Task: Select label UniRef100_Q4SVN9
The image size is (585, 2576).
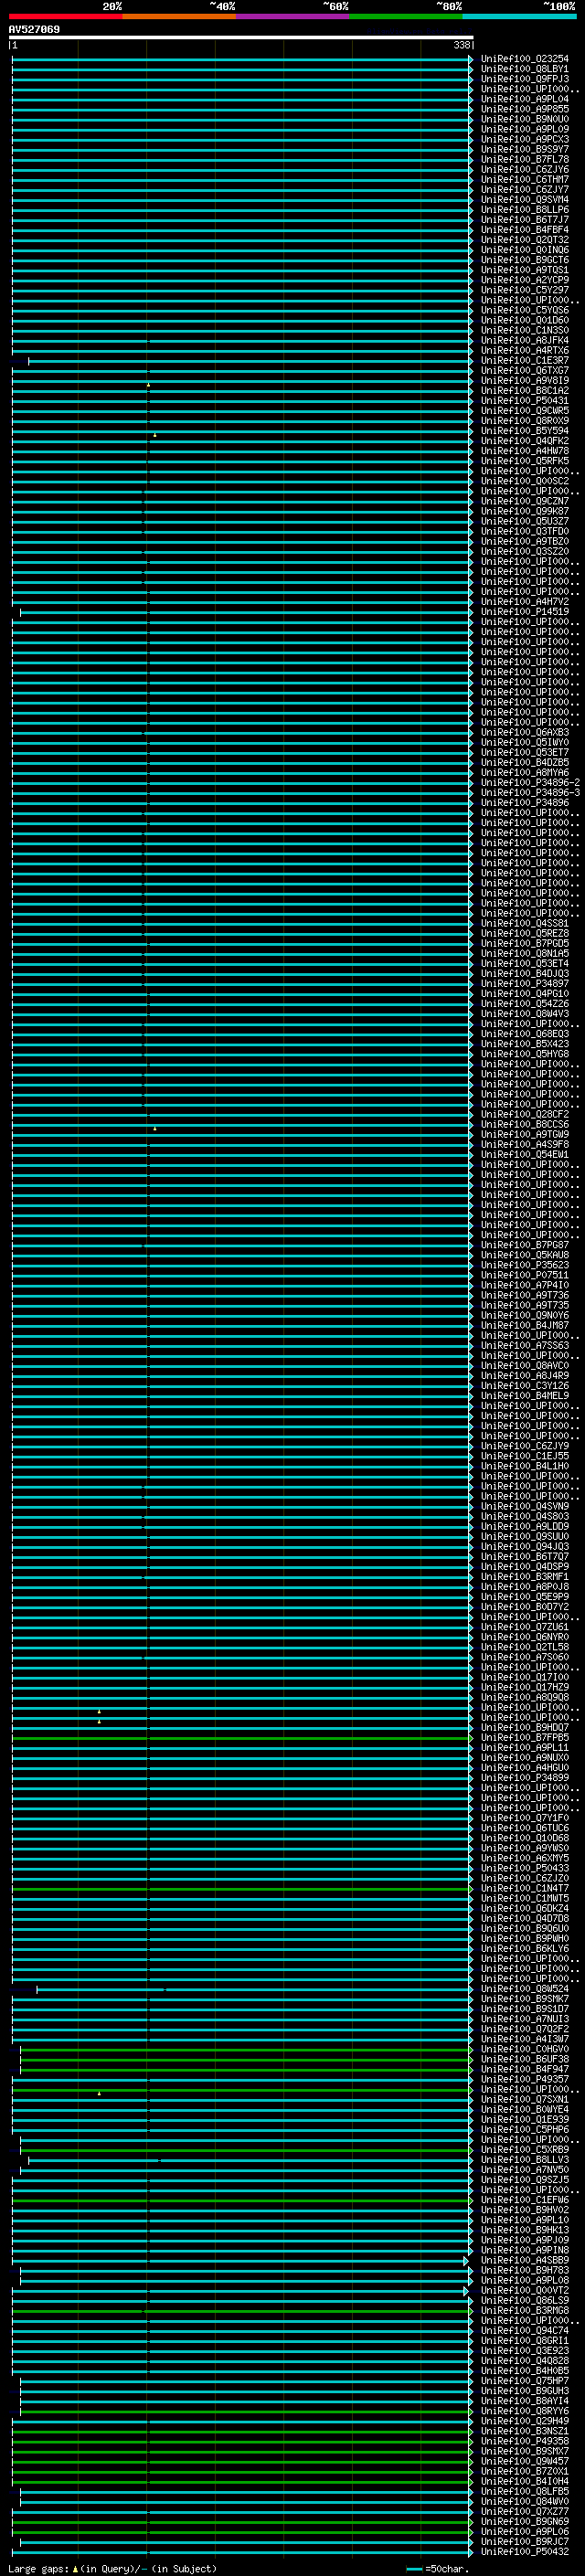Action: (525, 1507)
